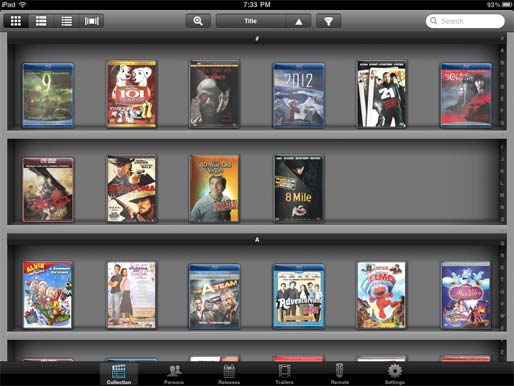This screenshot has height=386, width=514.
Task: Open the 2012 Blu-ray cover
Action: (x=298, y=95)
